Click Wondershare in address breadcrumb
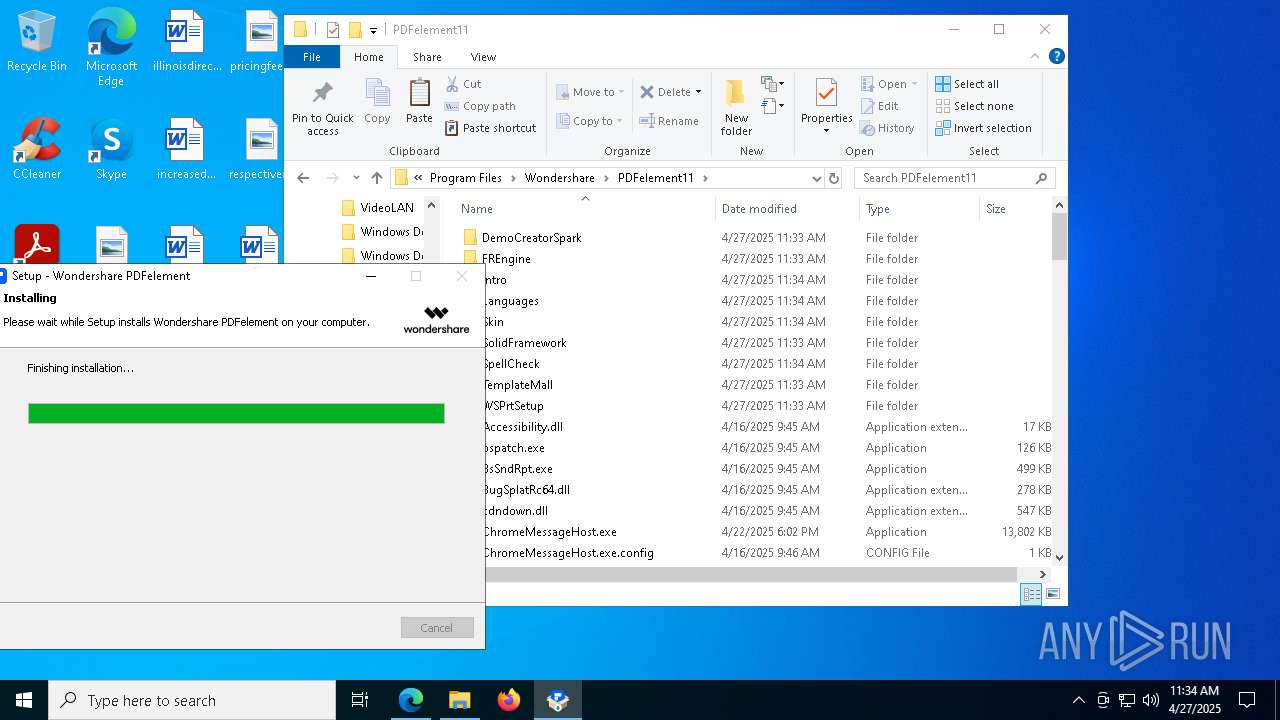This screenshot has height=720, width=1280. coord(559,178)
